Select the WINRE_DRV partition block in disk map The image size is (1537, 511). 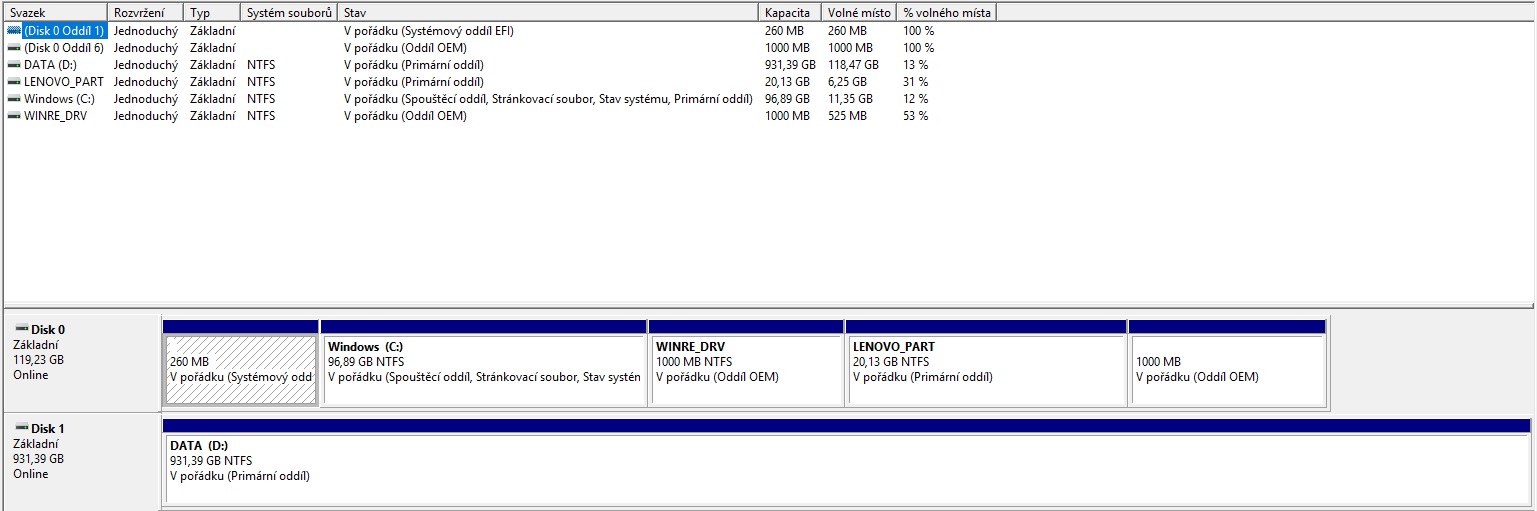coord(746,369)
